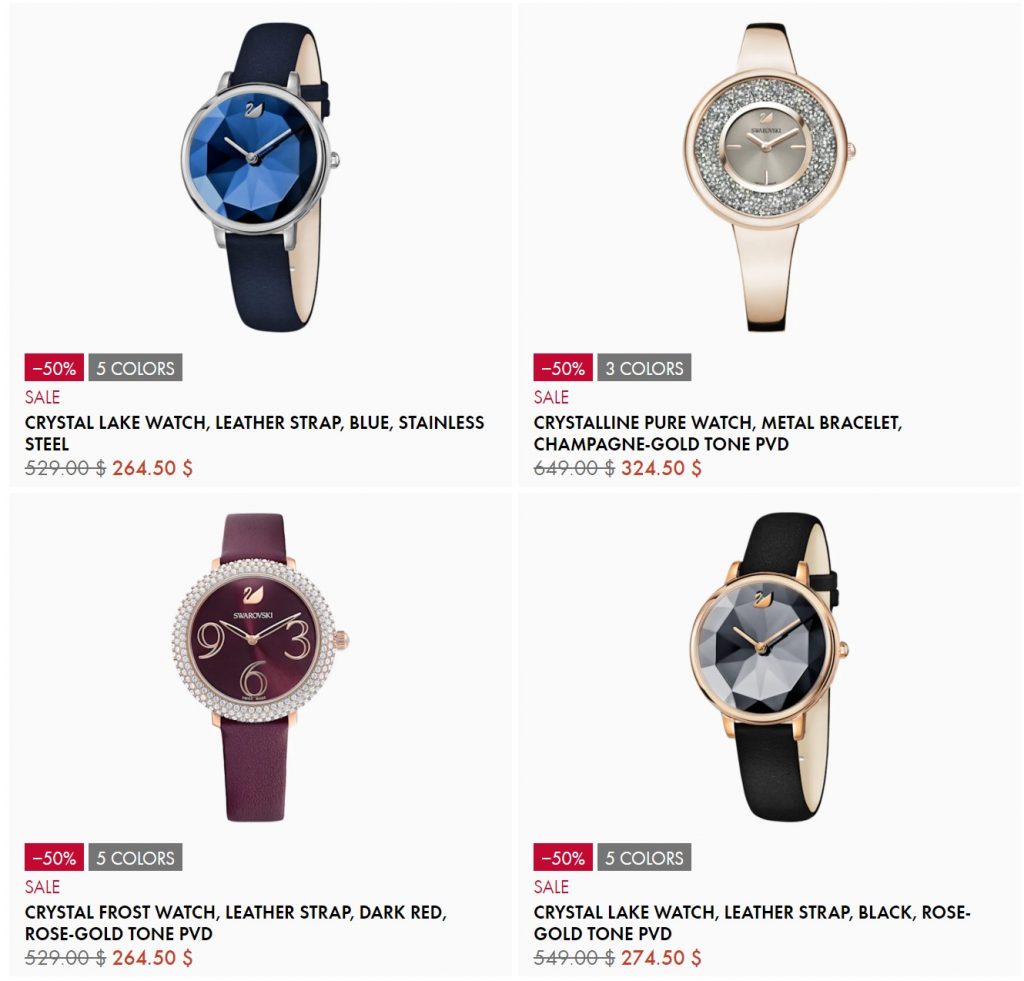Open the Crystal Lake Black Rose-Gold product title
The width and height of the screenshot is (1024, 981).
pyautogui.click(x=752, y=923)
